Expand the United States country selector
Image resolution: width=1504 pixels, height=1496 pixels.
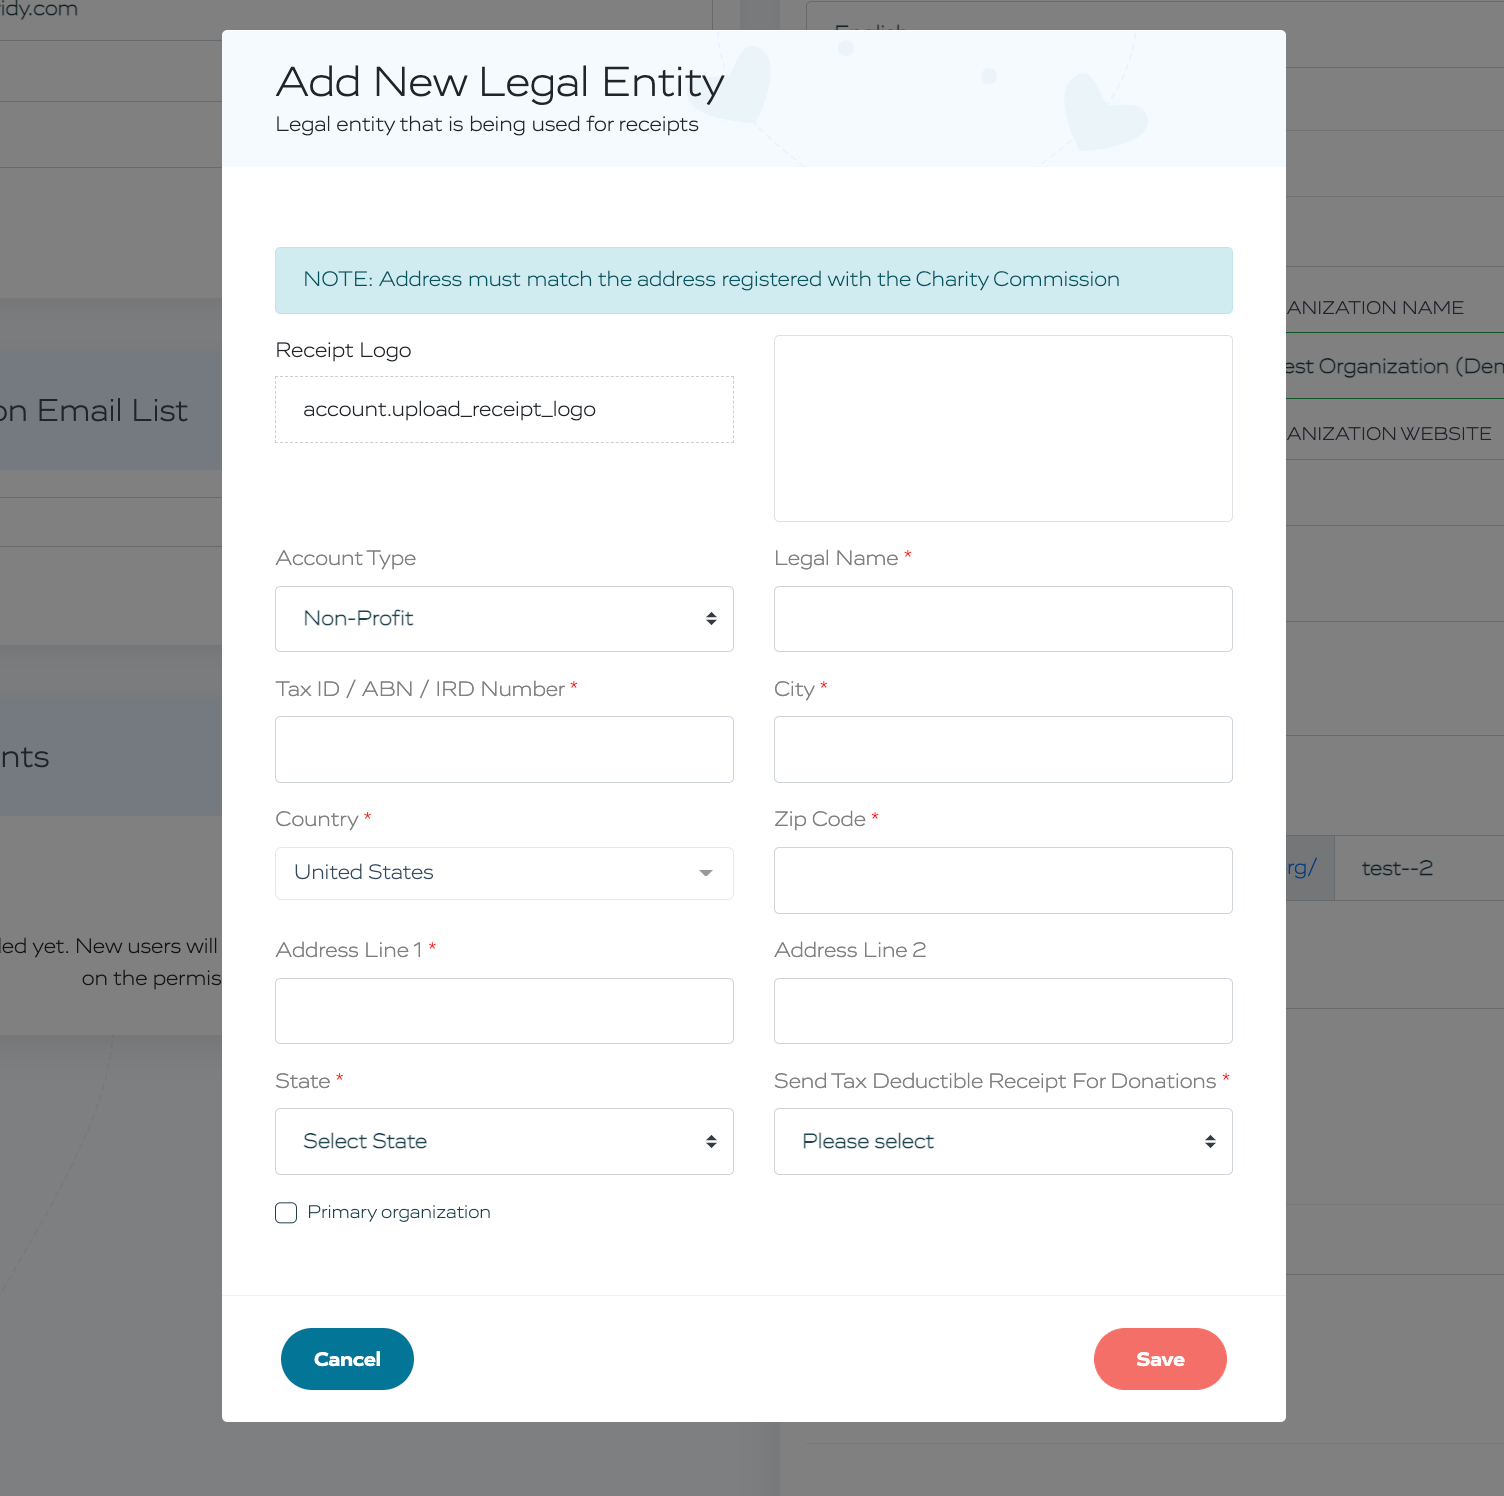coord(504,873)
